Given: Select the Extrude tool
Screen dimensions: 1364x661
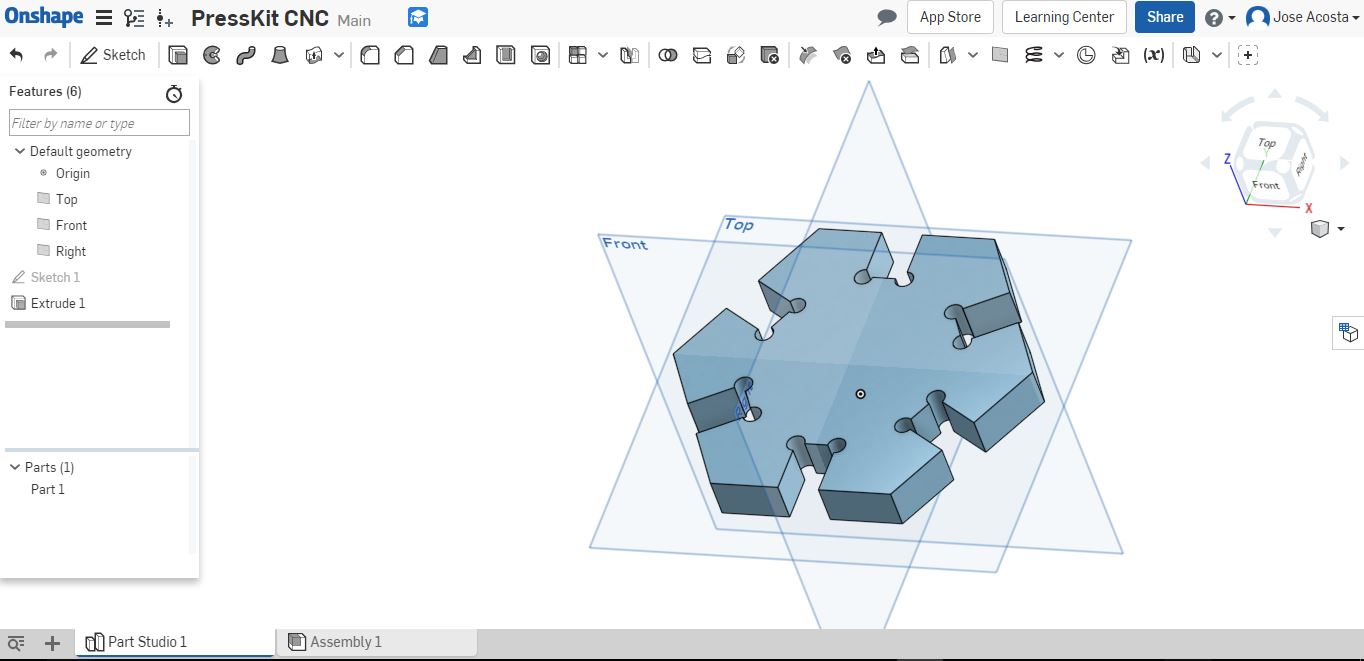Looking at the screenshot, I should (178, 55).
